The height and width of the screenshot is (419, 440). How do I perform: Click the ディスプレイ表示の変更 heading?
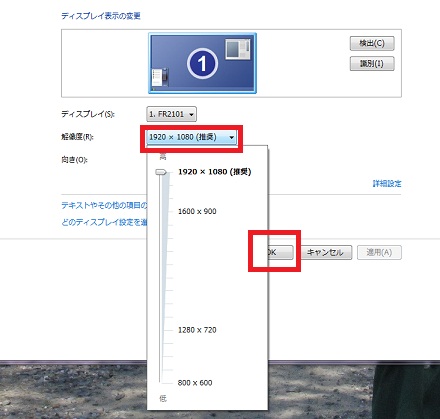(x=101, y=16)
